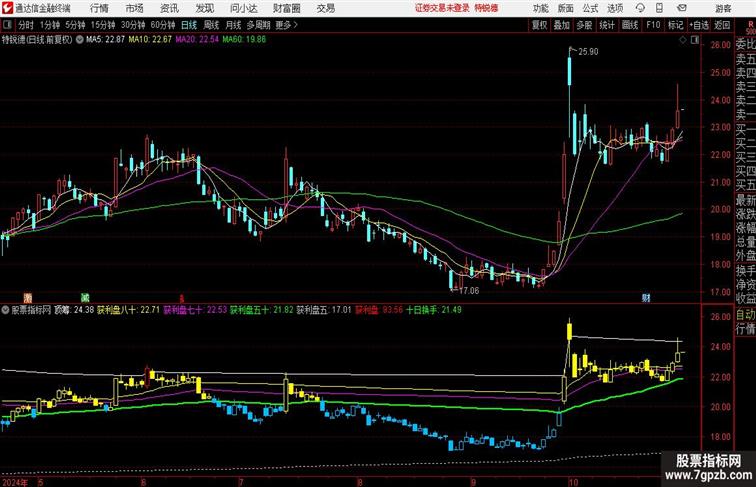This screenshot has height=487, width=756.
Task: Click the 统计 statistics button
Action: click(607, 25)
